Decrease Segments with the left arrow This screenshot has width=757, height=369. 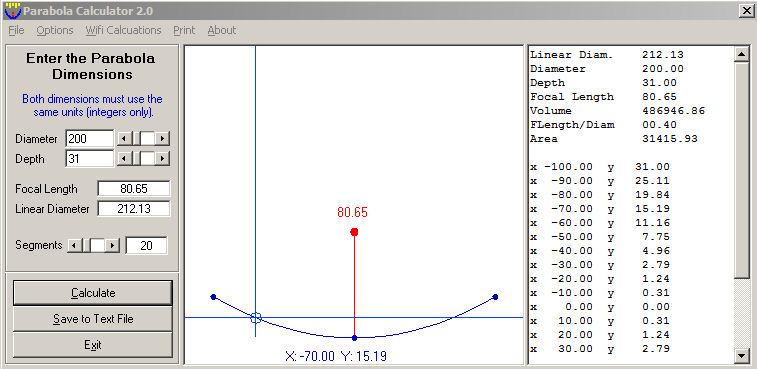(x=74, y=245)
